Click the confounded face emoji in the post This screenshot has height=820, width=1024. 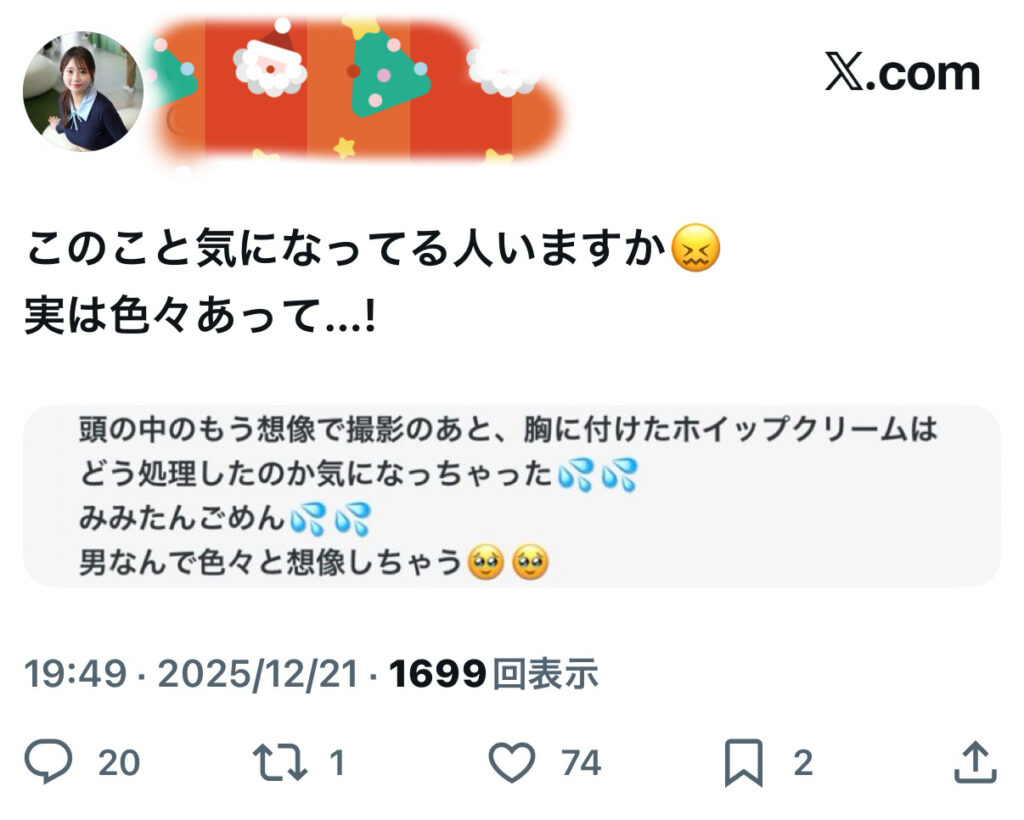pos(696,248)
